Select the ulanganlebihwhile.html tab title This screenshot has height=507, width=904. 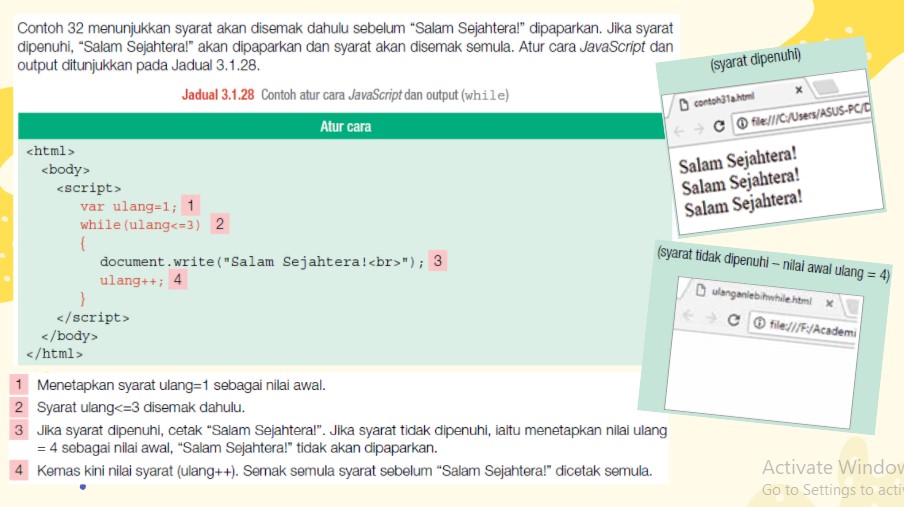point(761,296)
